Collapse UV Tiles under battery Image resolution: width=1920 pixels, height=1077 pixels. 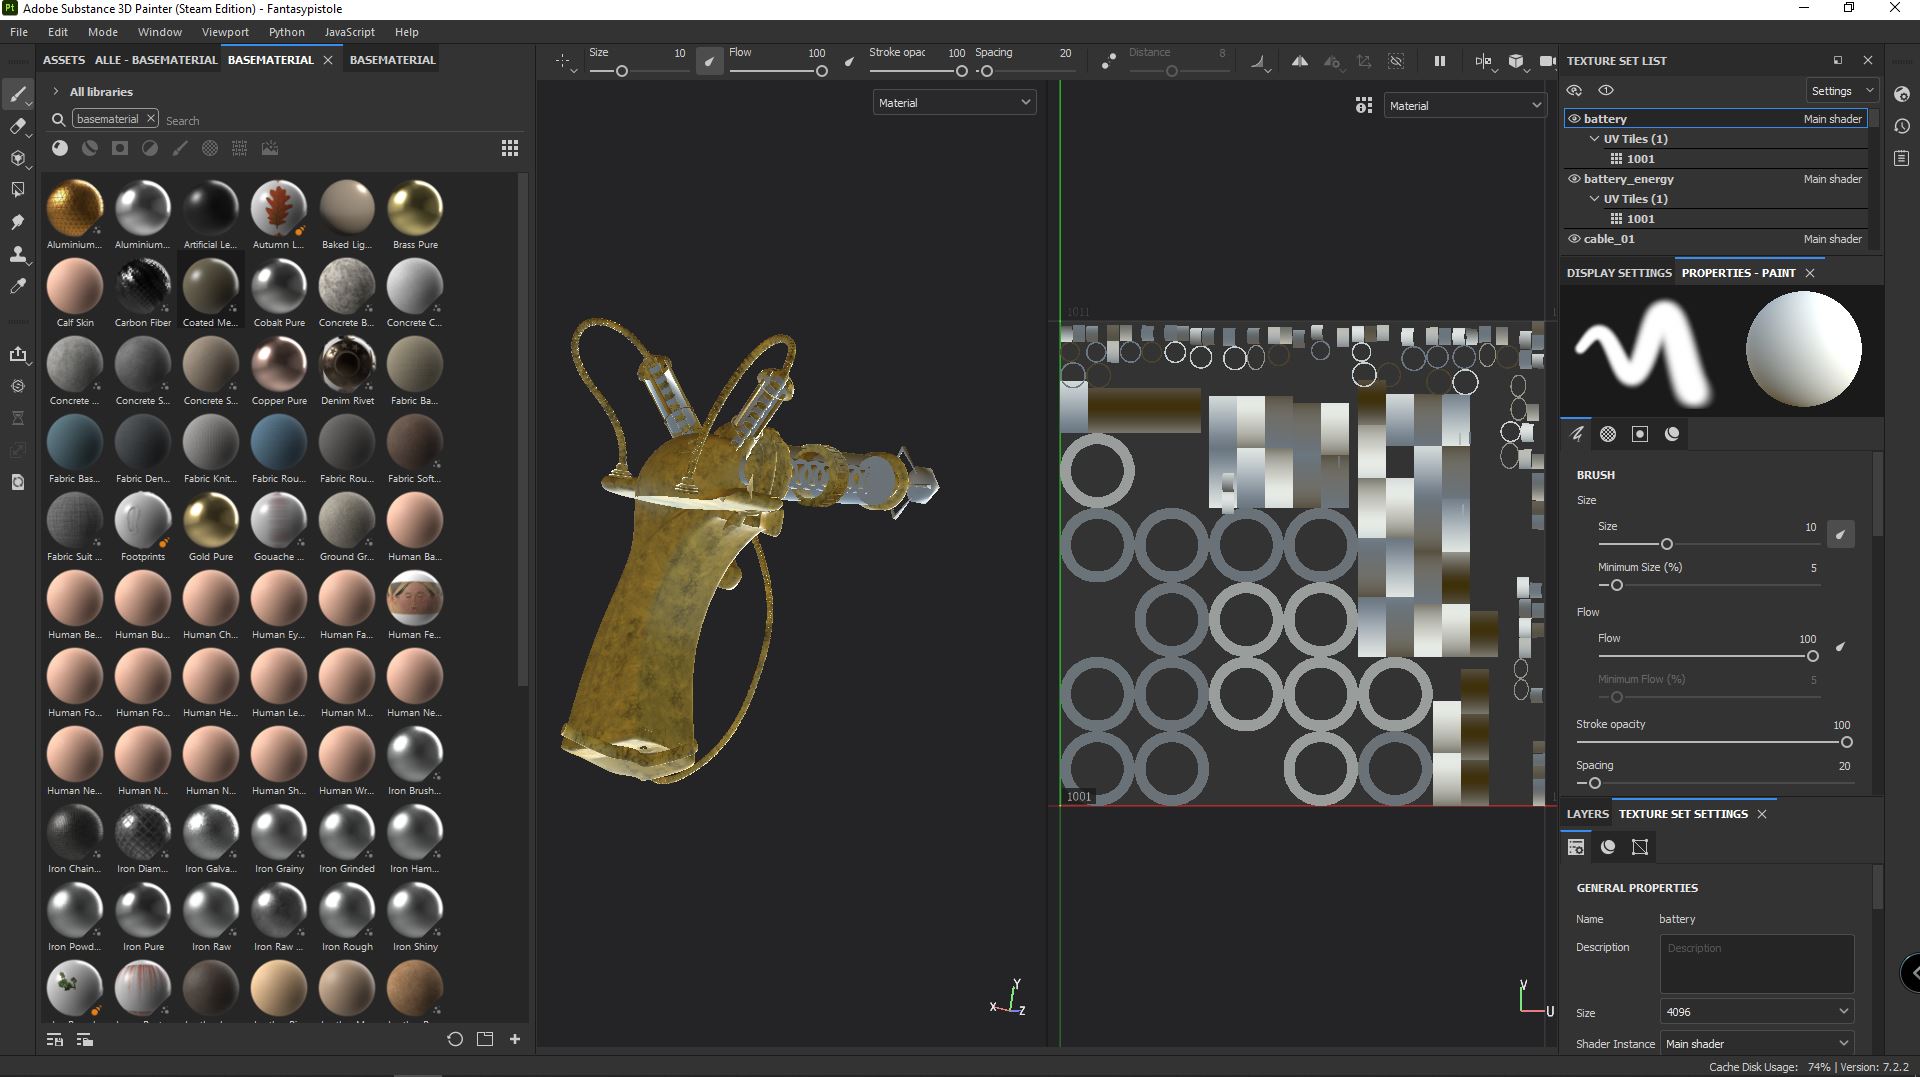[x=1595, y=139]
